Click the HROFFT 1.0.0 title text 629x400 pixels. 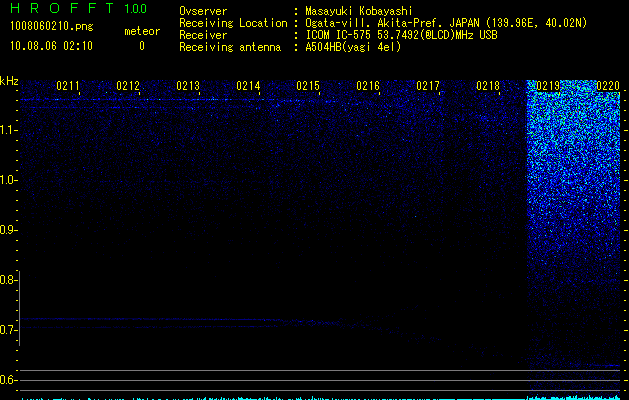[78, 8]
